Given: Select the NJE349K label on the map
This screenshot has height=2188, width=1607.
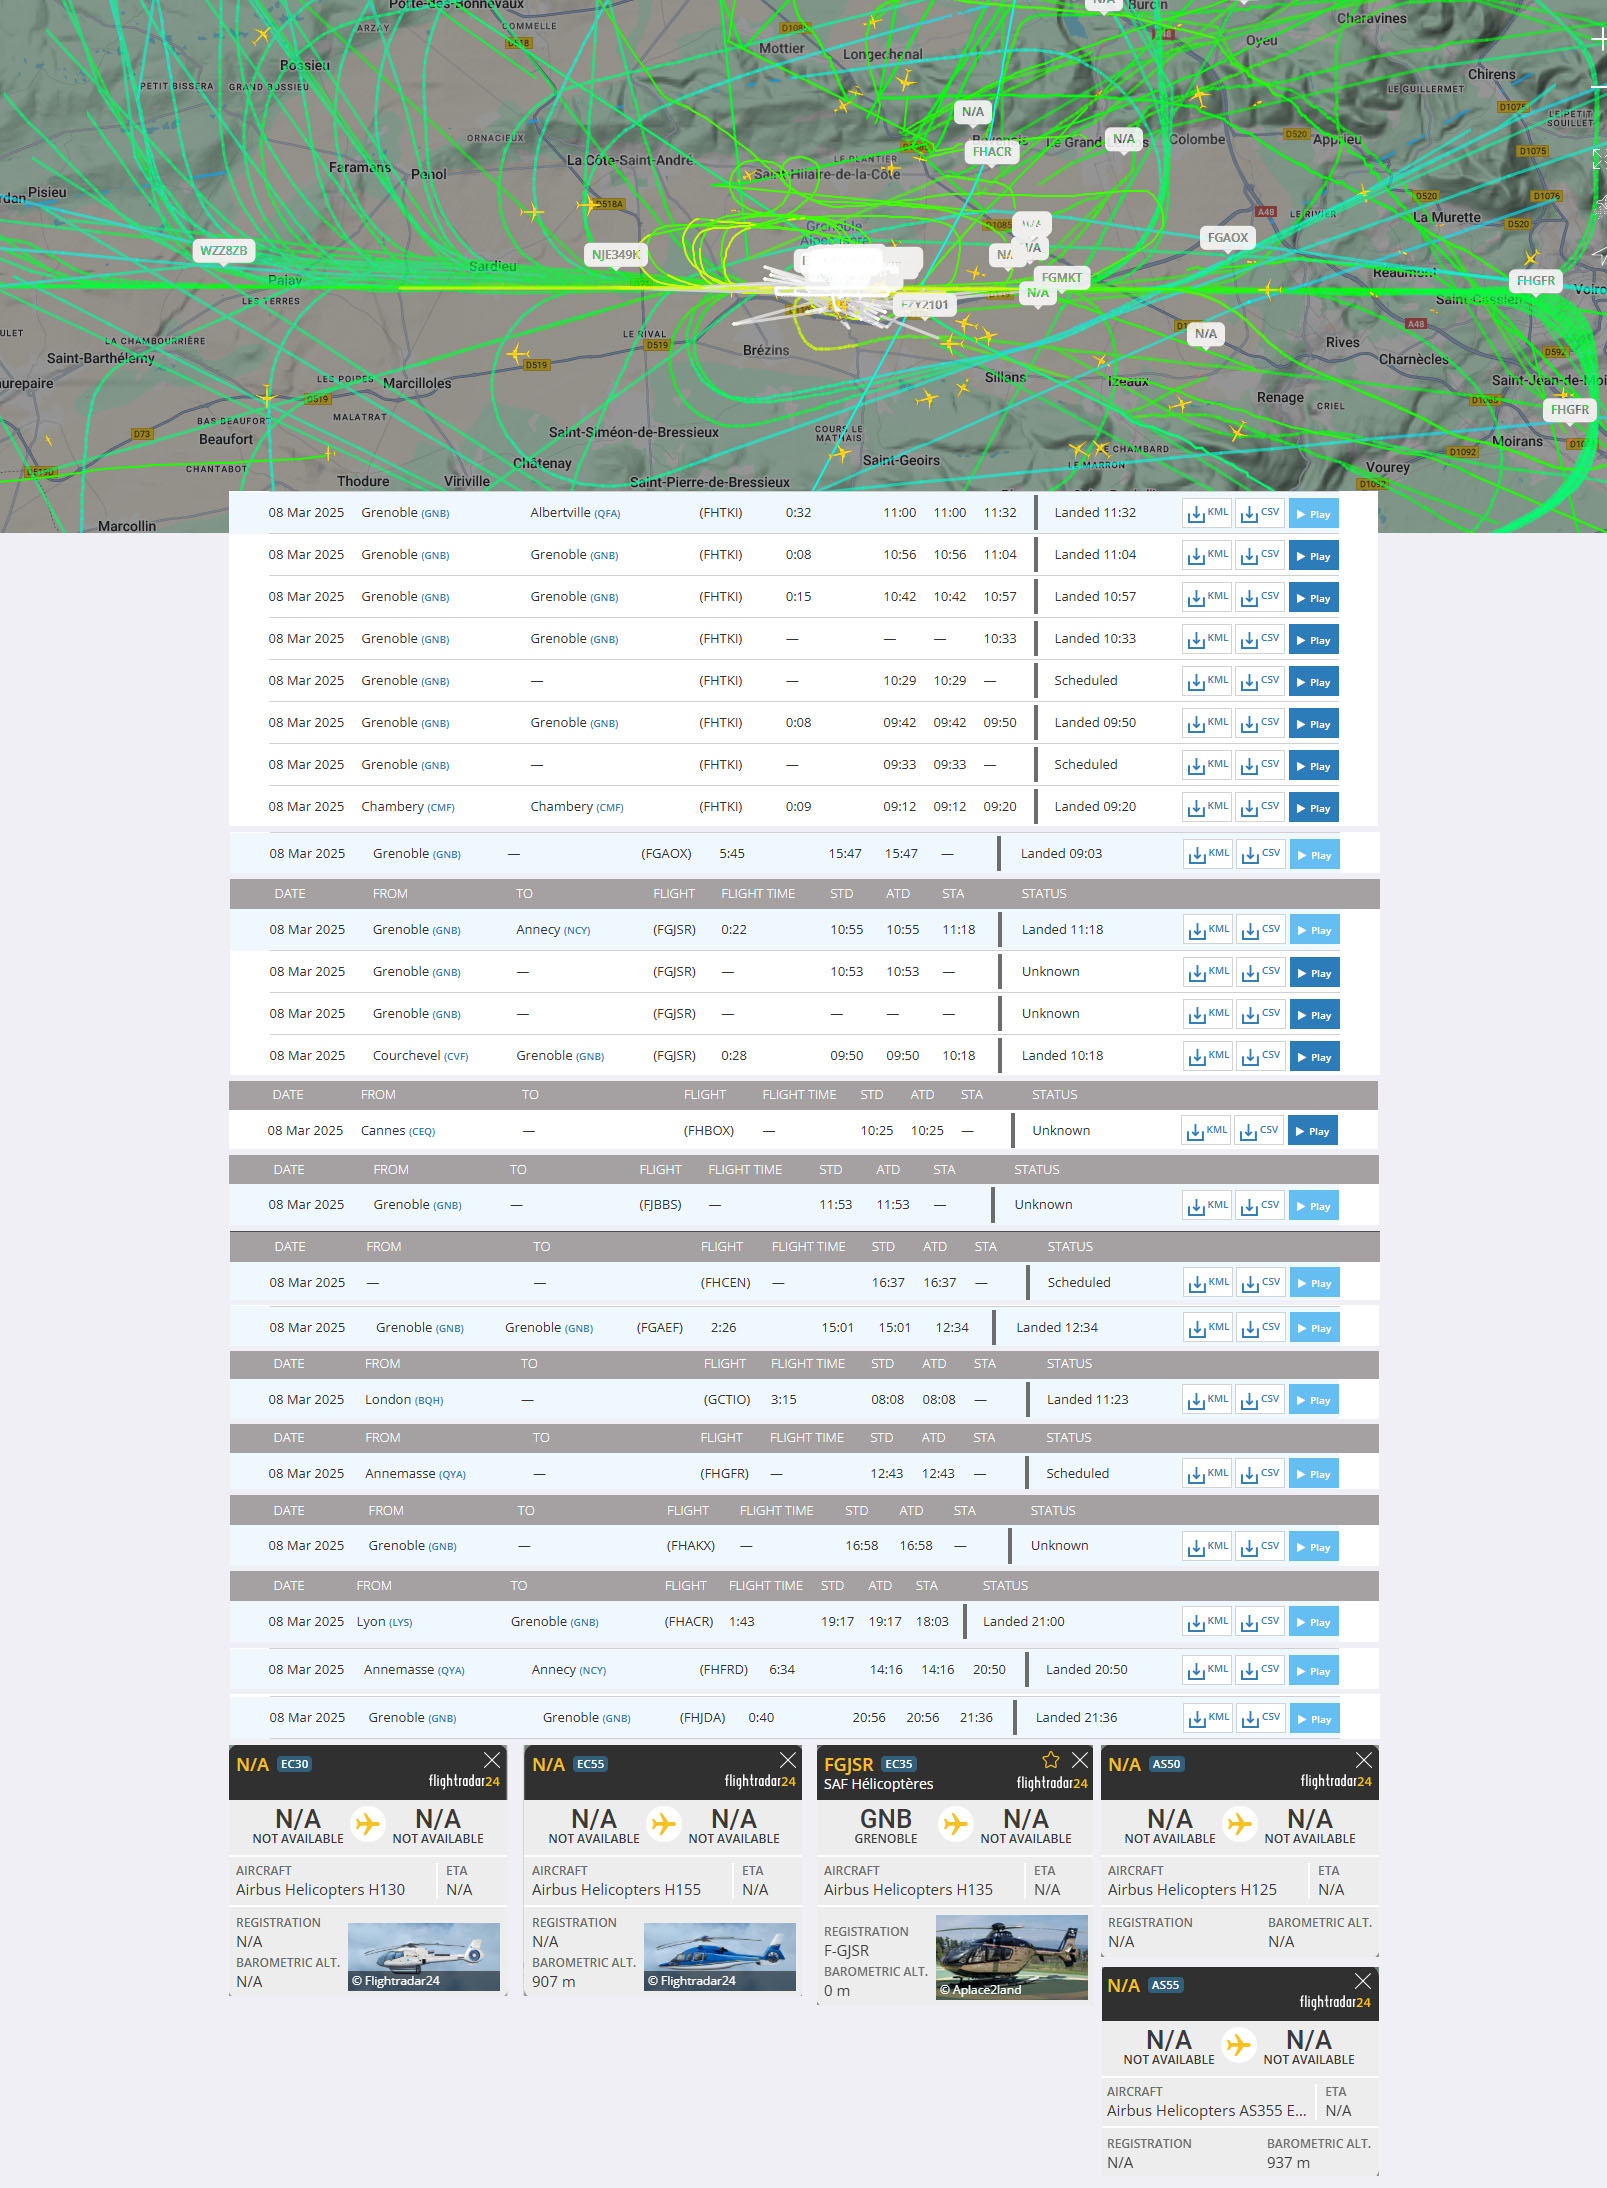Looking at the screenshot, I should click(x=615, y=255).
